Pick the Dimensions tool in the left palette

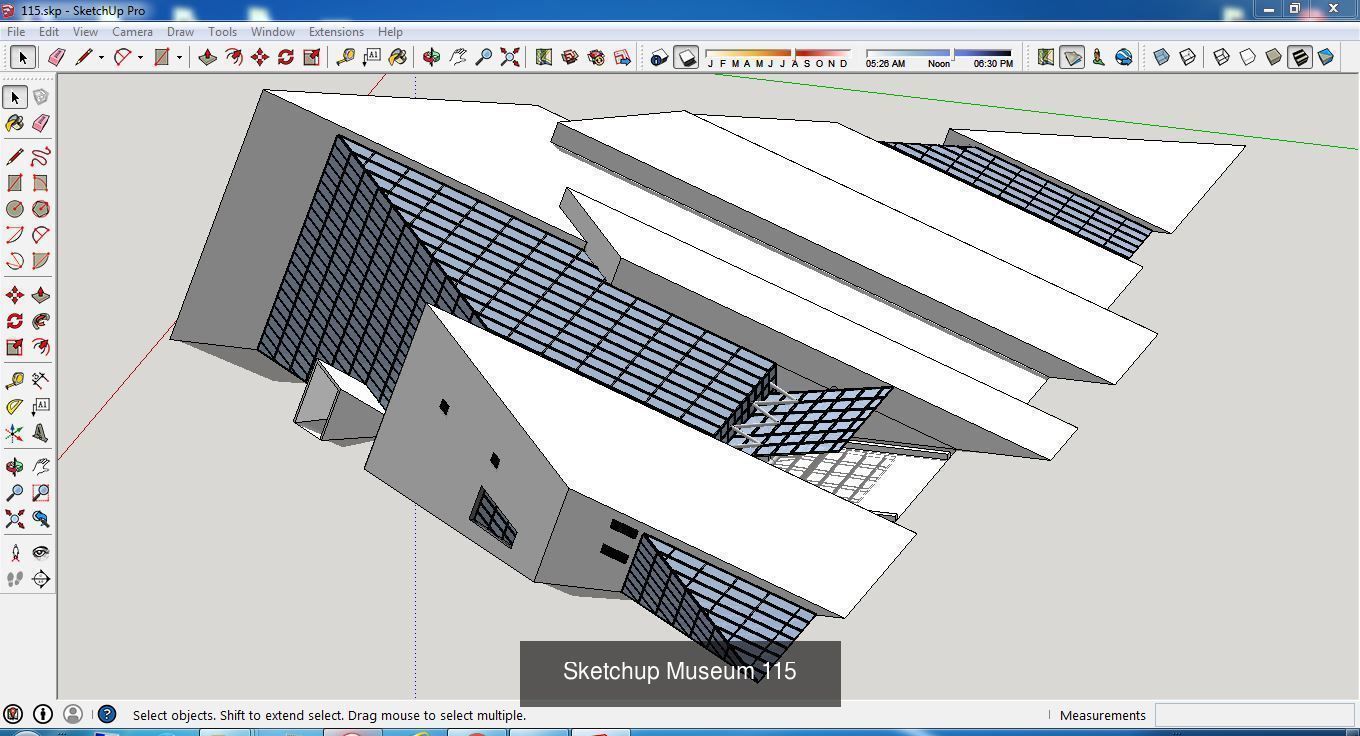(41, 380)
